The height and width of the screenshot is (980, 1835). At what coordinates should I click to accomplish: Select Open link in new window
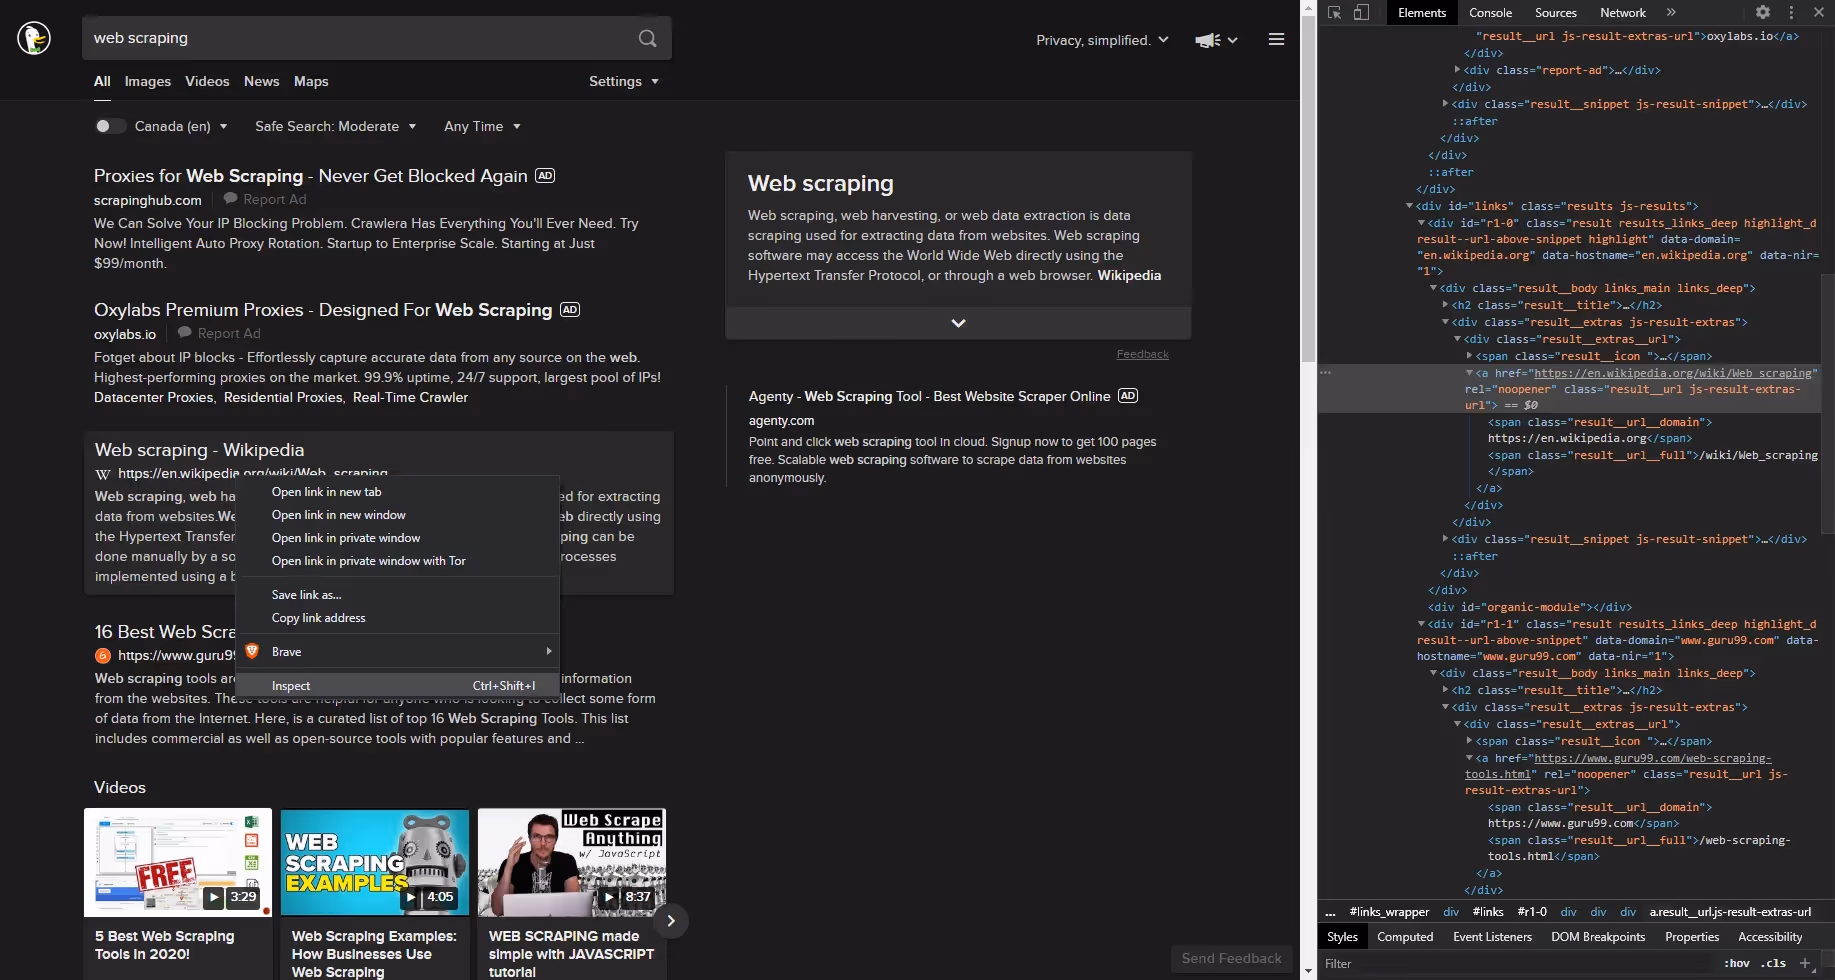point(397,515)
